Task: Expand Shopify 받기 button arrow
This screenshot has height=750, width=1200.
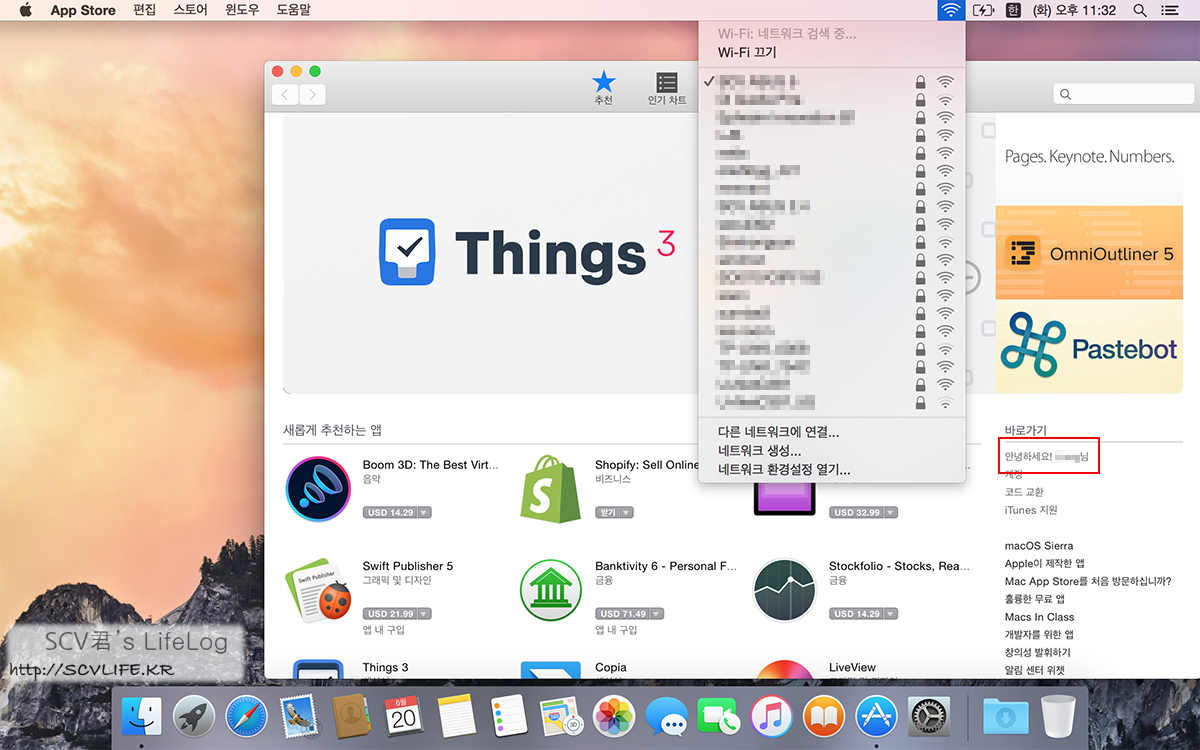Action: click(625, 512)
